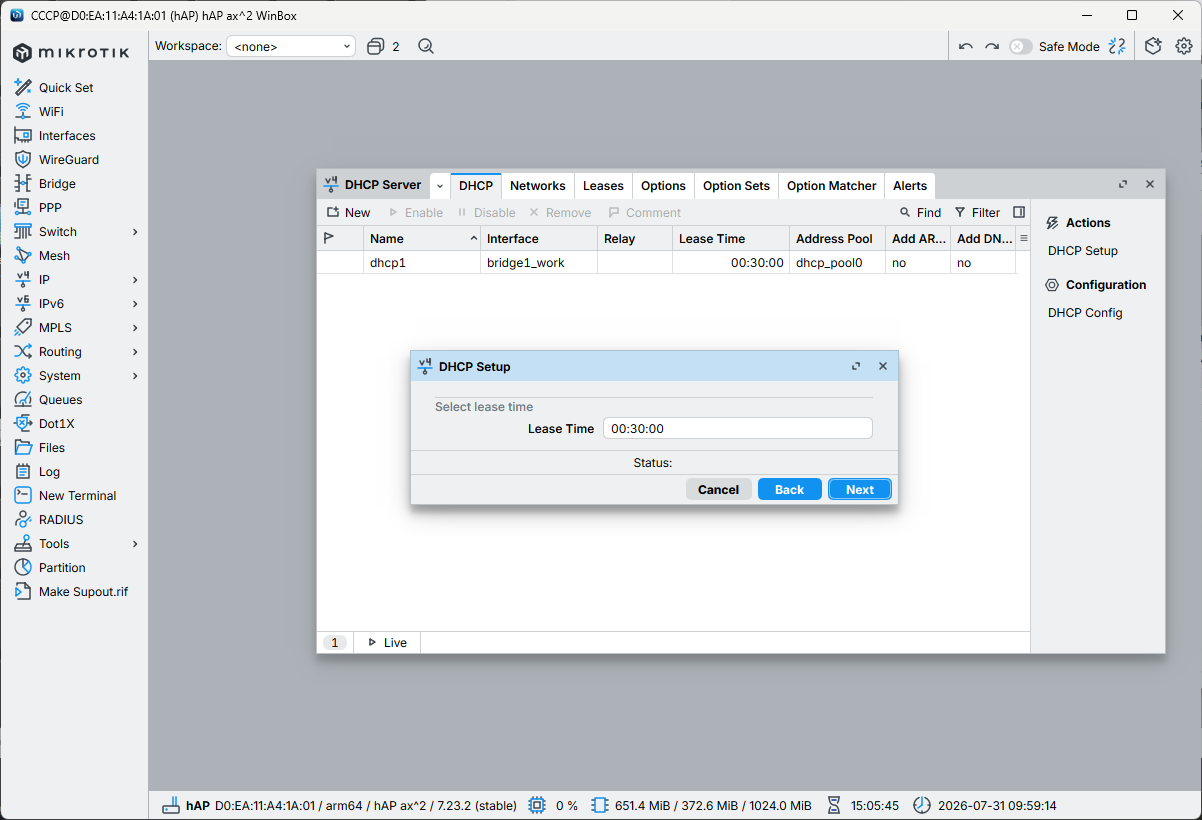Open the windows count icon showing 2
1202x820 pixels.
[383, 46]
